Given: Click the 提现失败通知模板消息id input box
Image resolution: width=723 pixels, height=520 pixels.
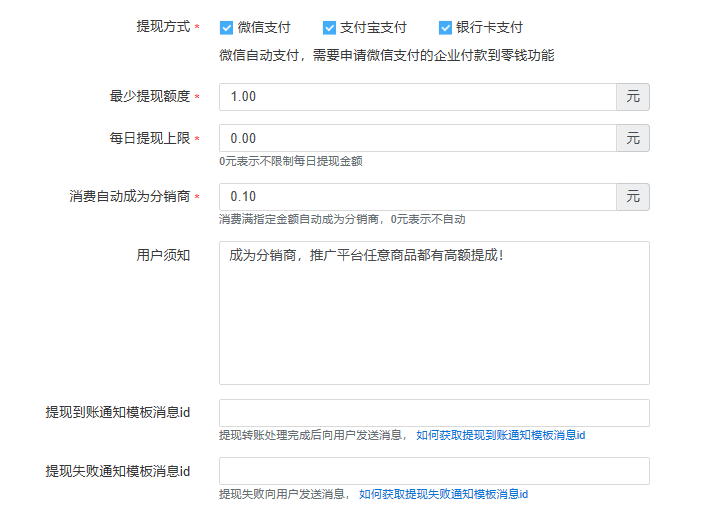Looking at the screenshot, I should pyautogui.click(x=434, y=471).
